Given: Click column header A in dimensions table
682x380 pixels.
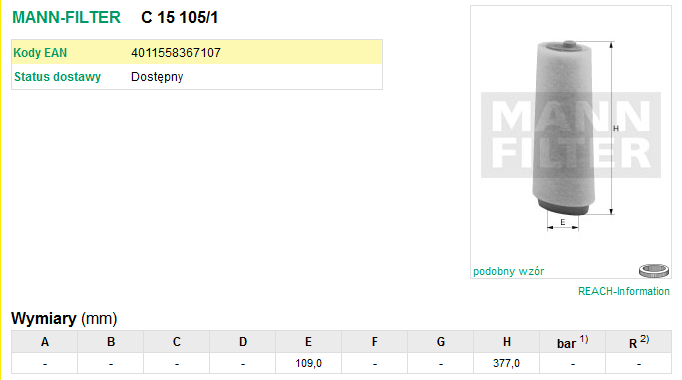Looking at the screenshot, I should (45, 342).
